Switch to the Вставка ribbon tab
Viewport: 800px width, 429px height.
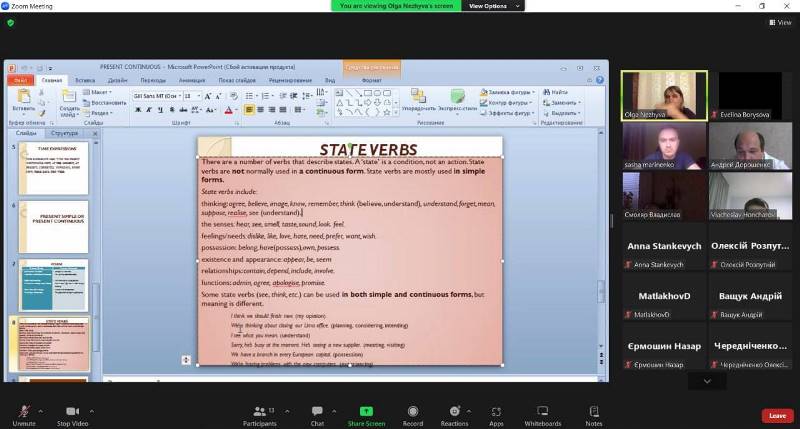pyautogui.click(x=85, y=80)
